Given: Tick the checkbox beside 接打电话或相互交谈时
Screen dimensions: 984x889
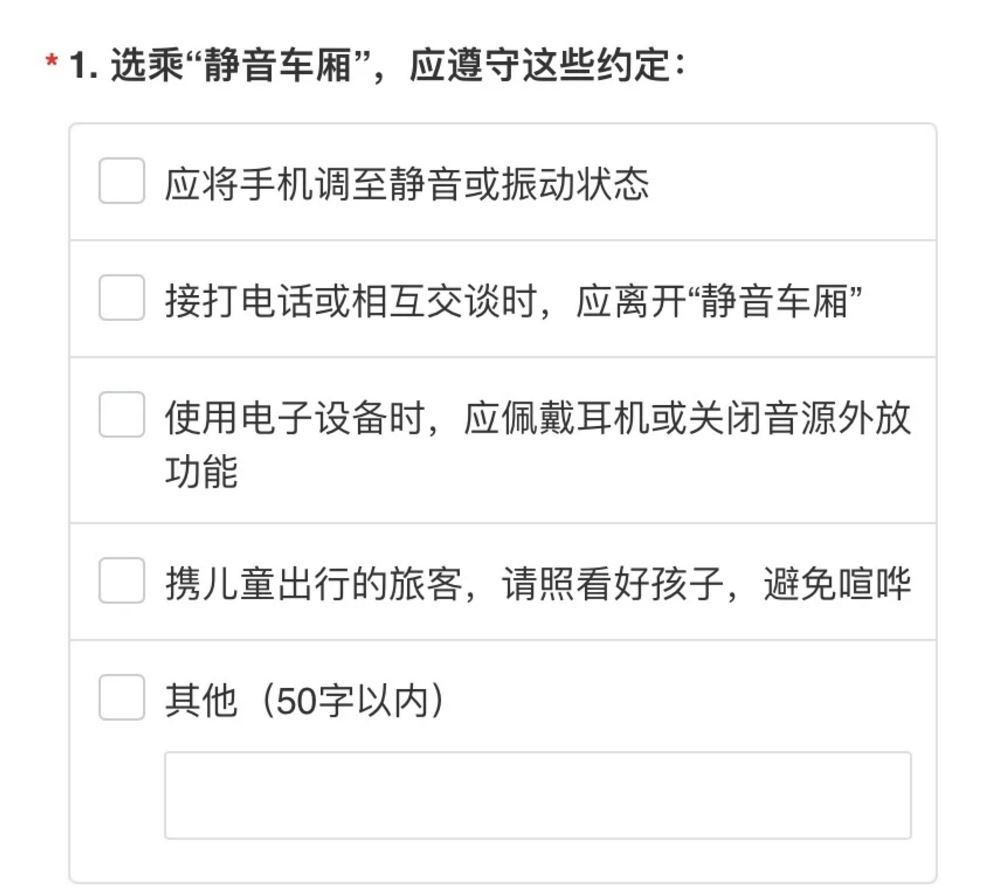Looking at the screenshot, I should pos(122,298).
